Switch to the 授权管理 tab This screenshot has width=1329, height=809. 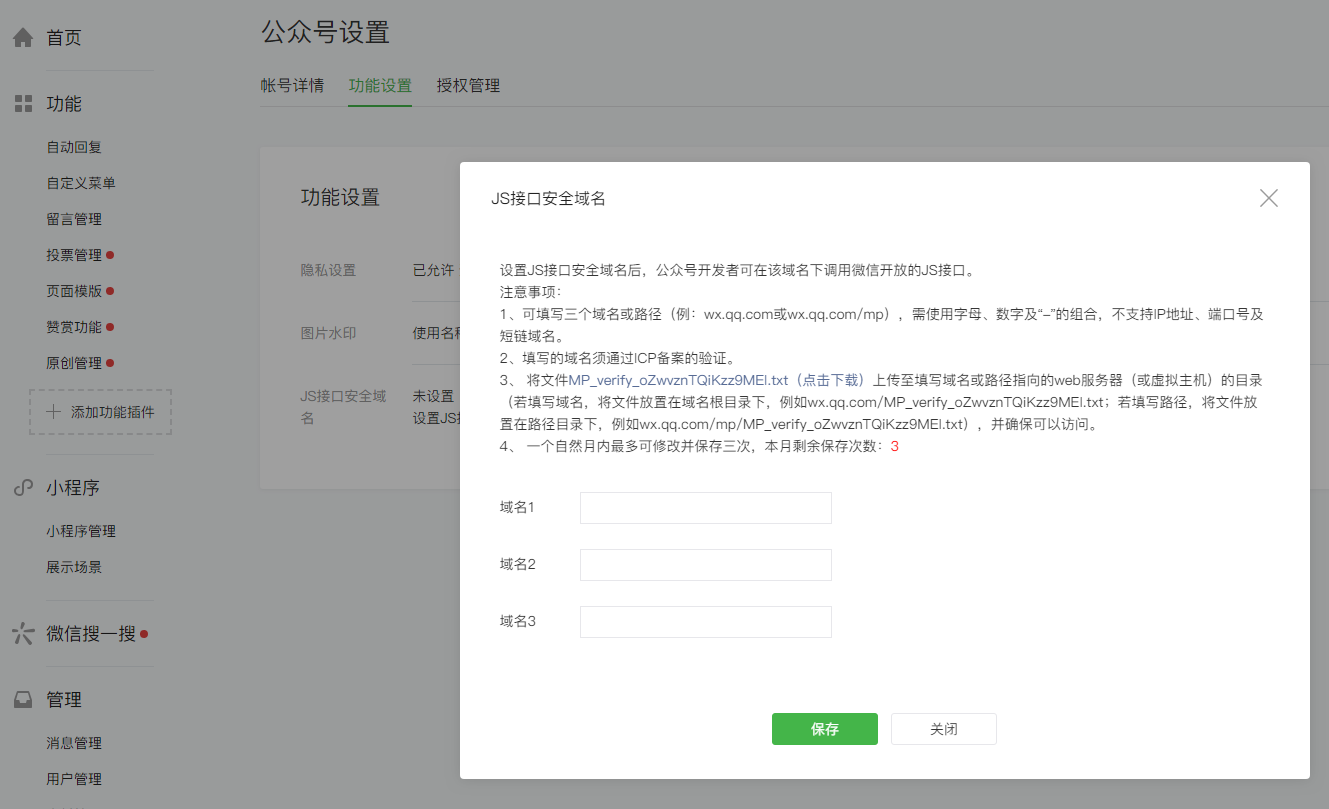pyautogui.click(x=468, y=85)
